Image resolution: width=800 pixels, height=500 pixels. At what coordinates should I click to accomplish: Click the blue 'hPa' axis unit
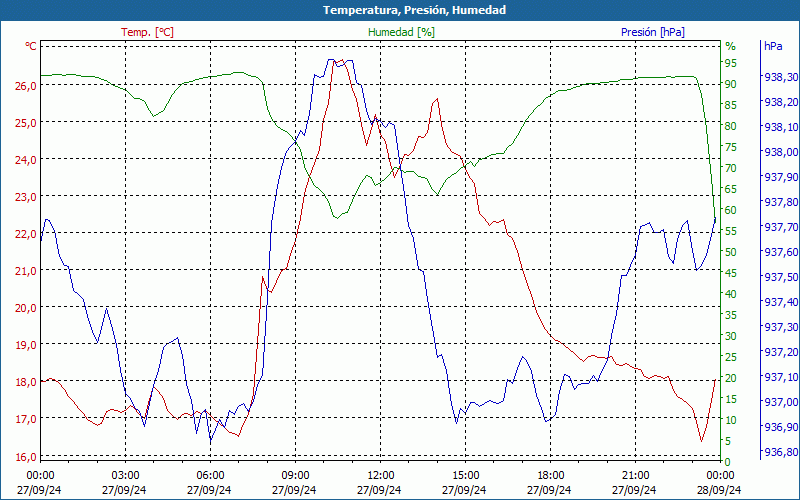(x=773, y=46)
